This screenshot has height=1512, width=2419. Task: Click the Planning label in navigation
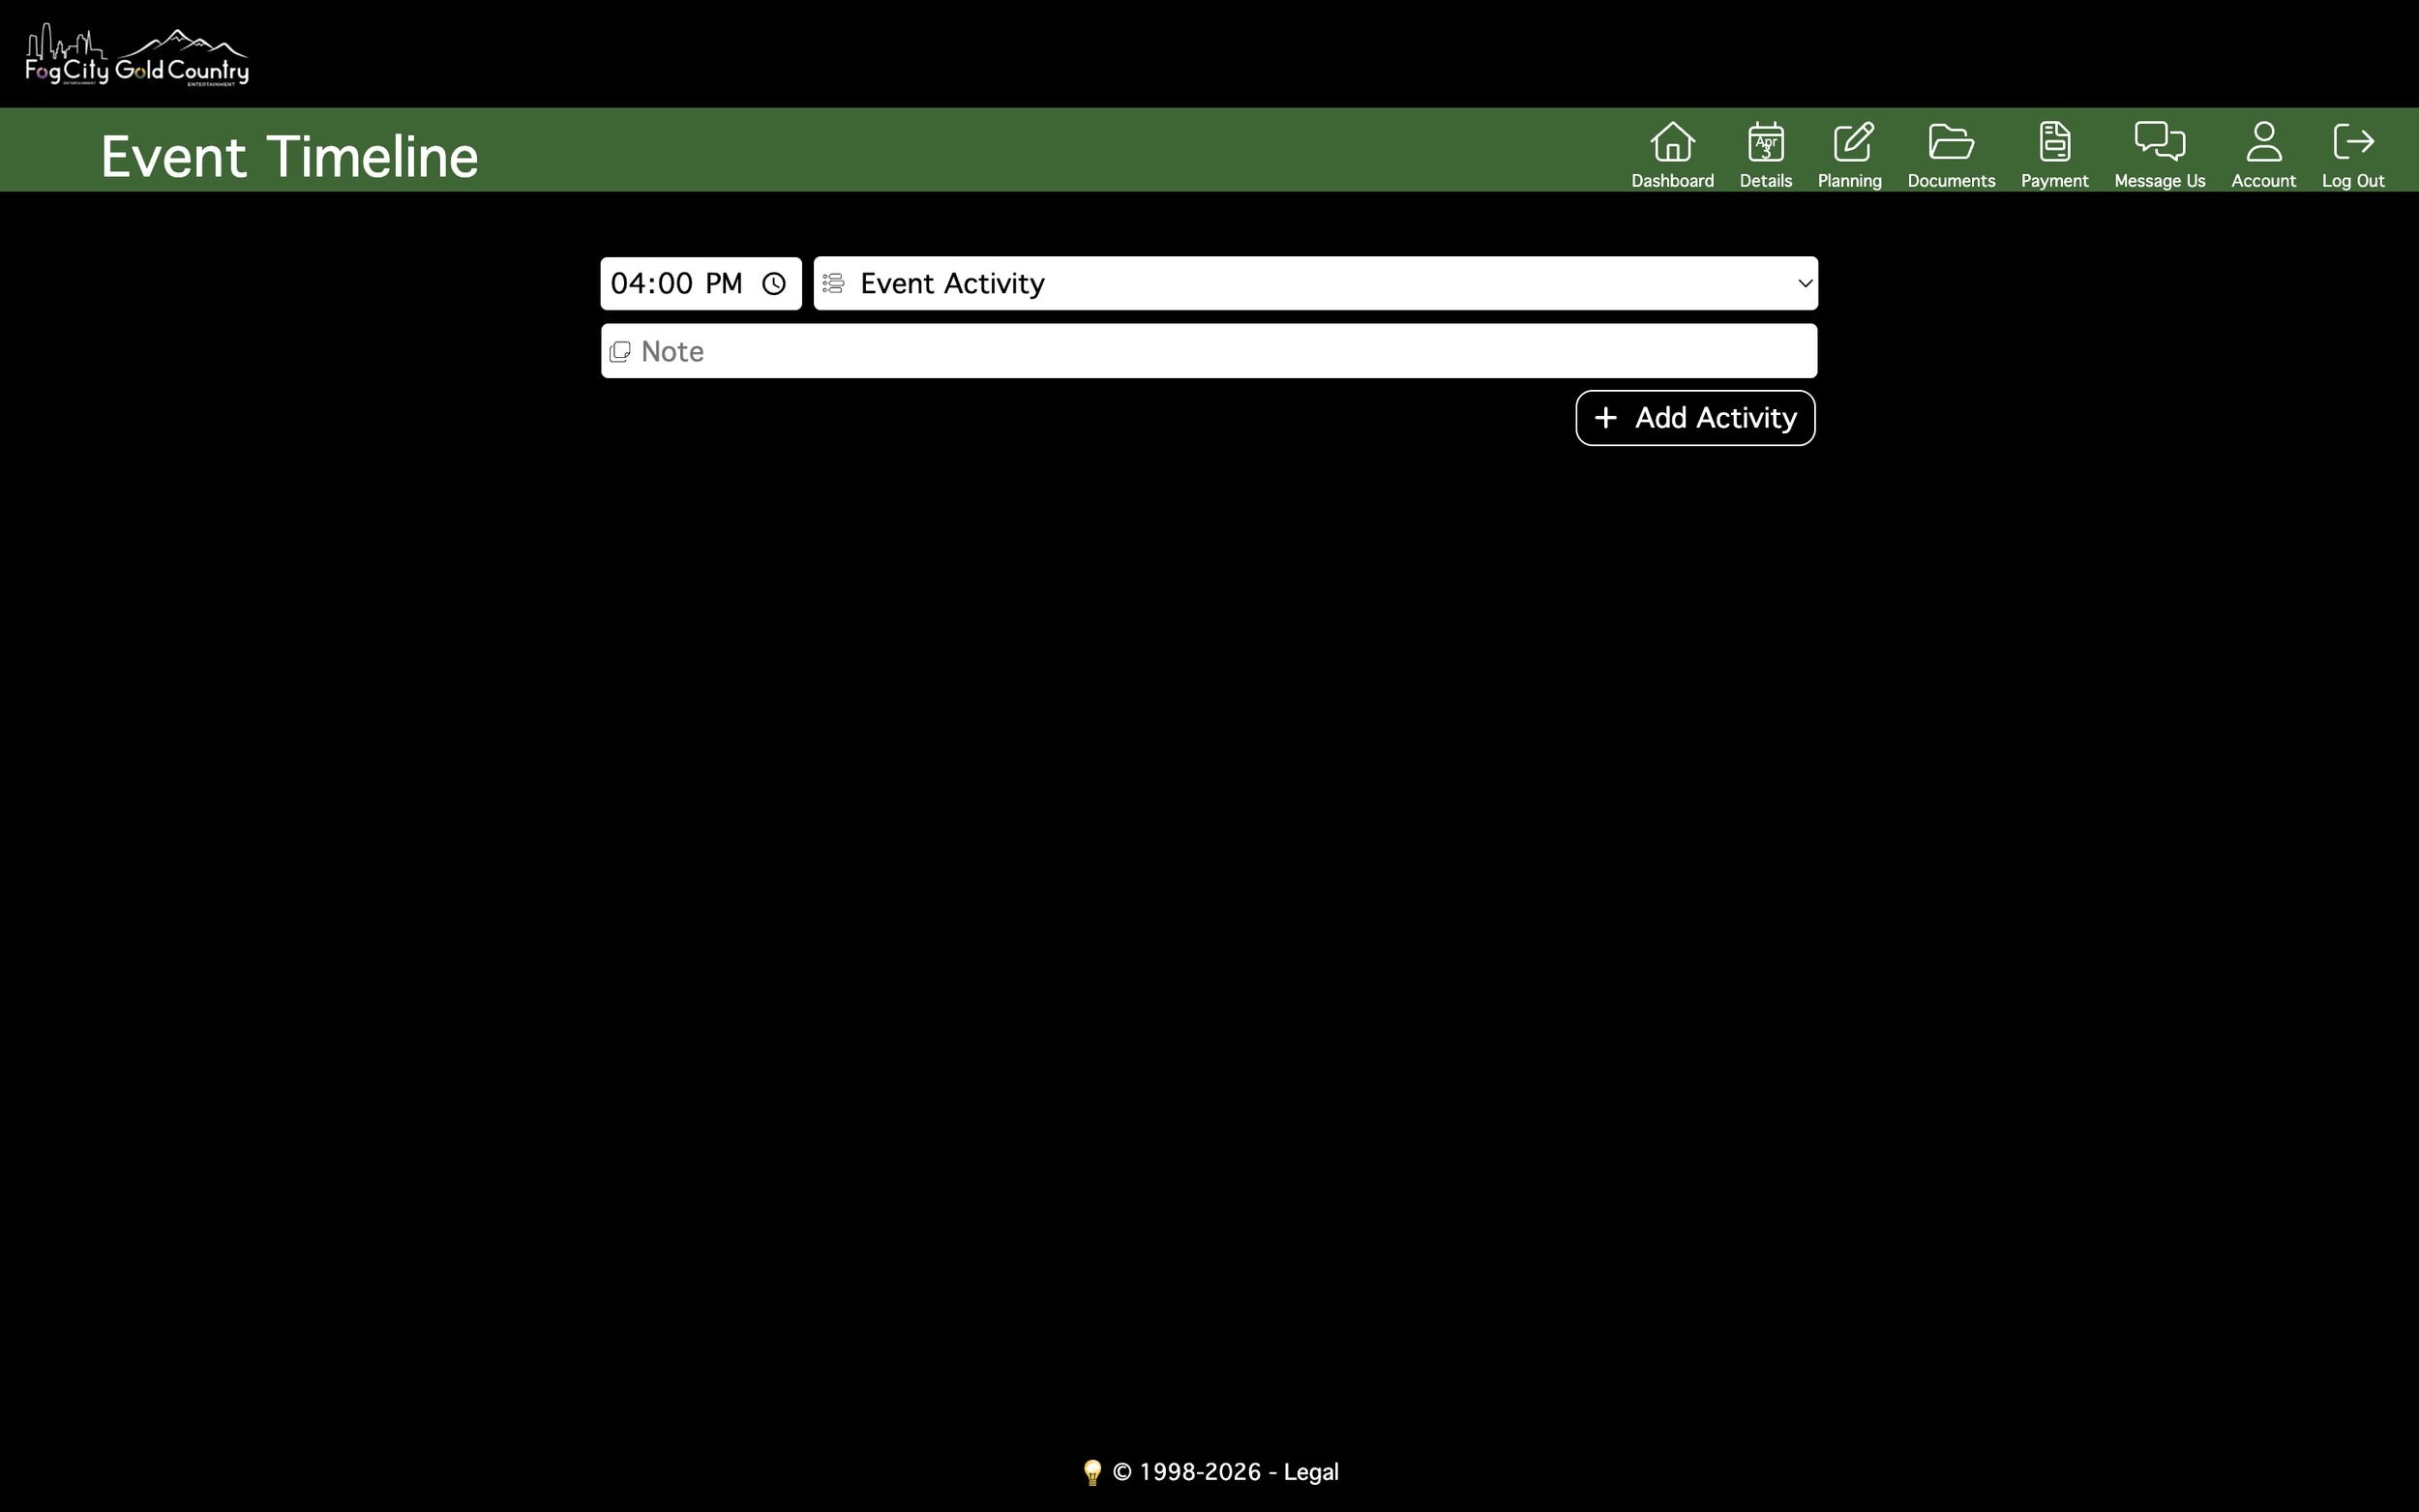click(1849, 181)
